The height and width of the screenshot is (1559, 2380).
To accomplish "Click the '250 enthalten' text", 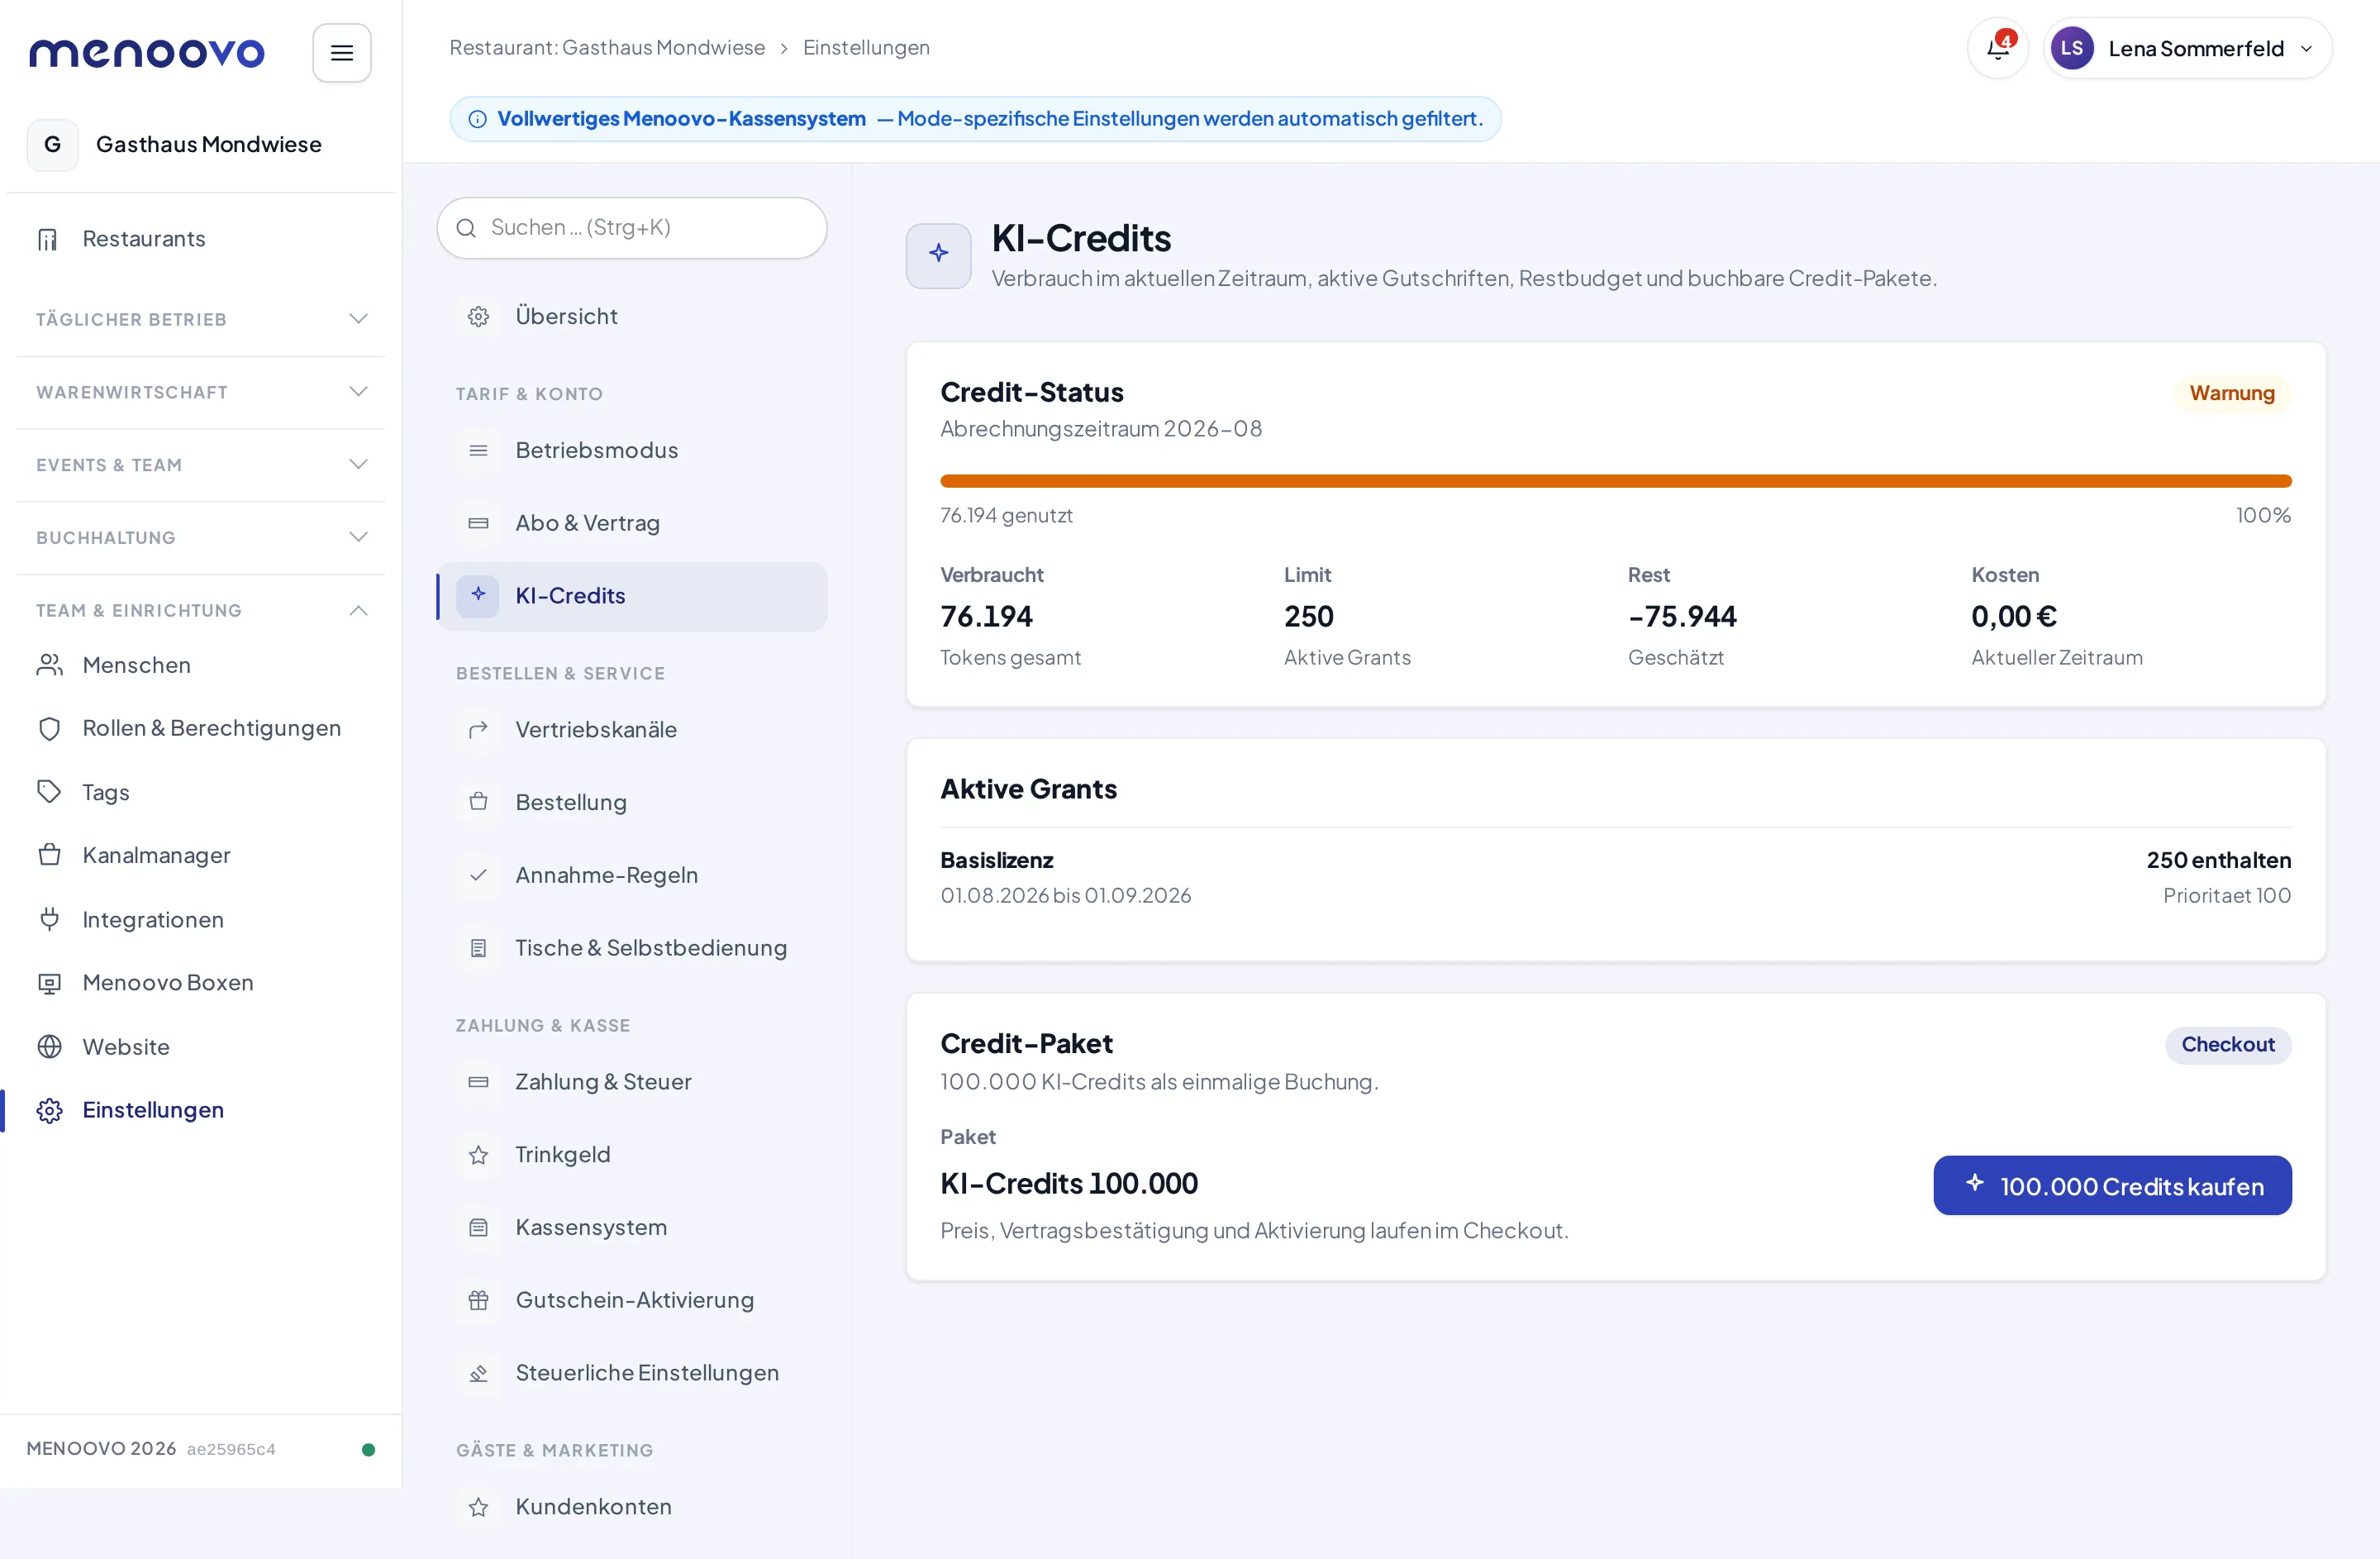I will tap(2218, 860).
